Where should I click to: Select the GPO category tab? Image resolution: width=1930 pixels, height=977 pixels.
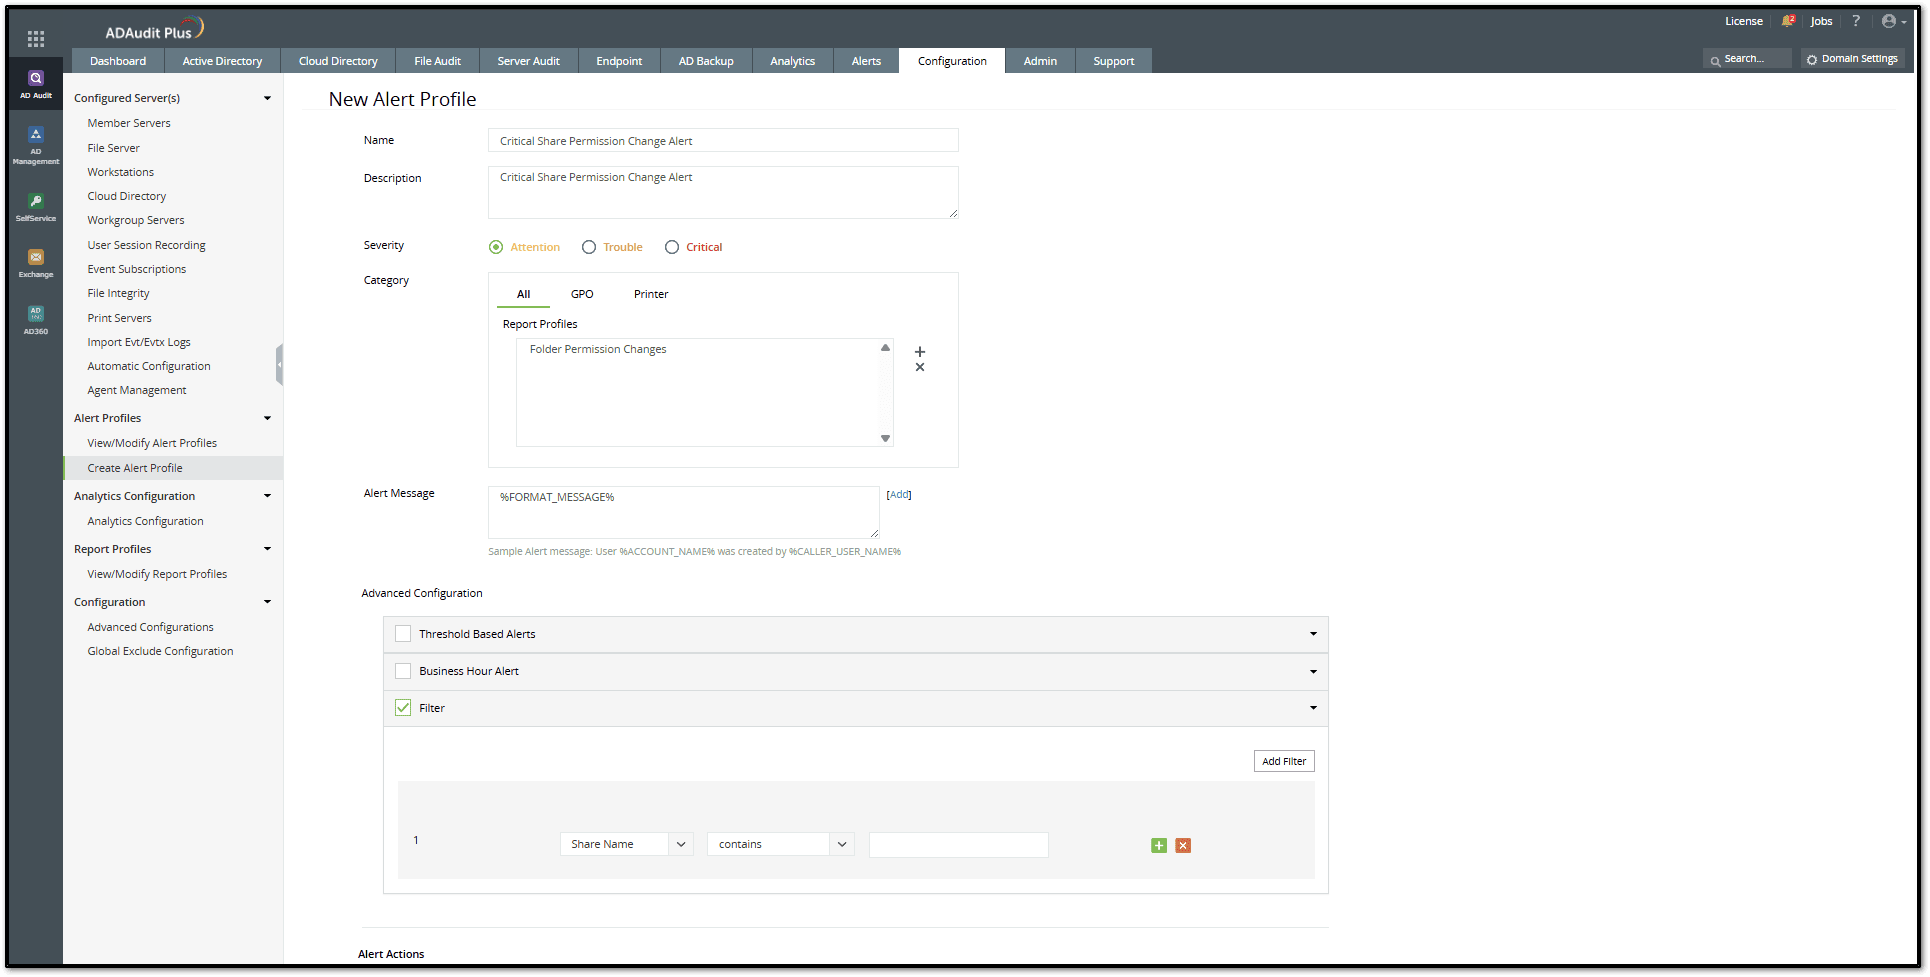[582, 294]
